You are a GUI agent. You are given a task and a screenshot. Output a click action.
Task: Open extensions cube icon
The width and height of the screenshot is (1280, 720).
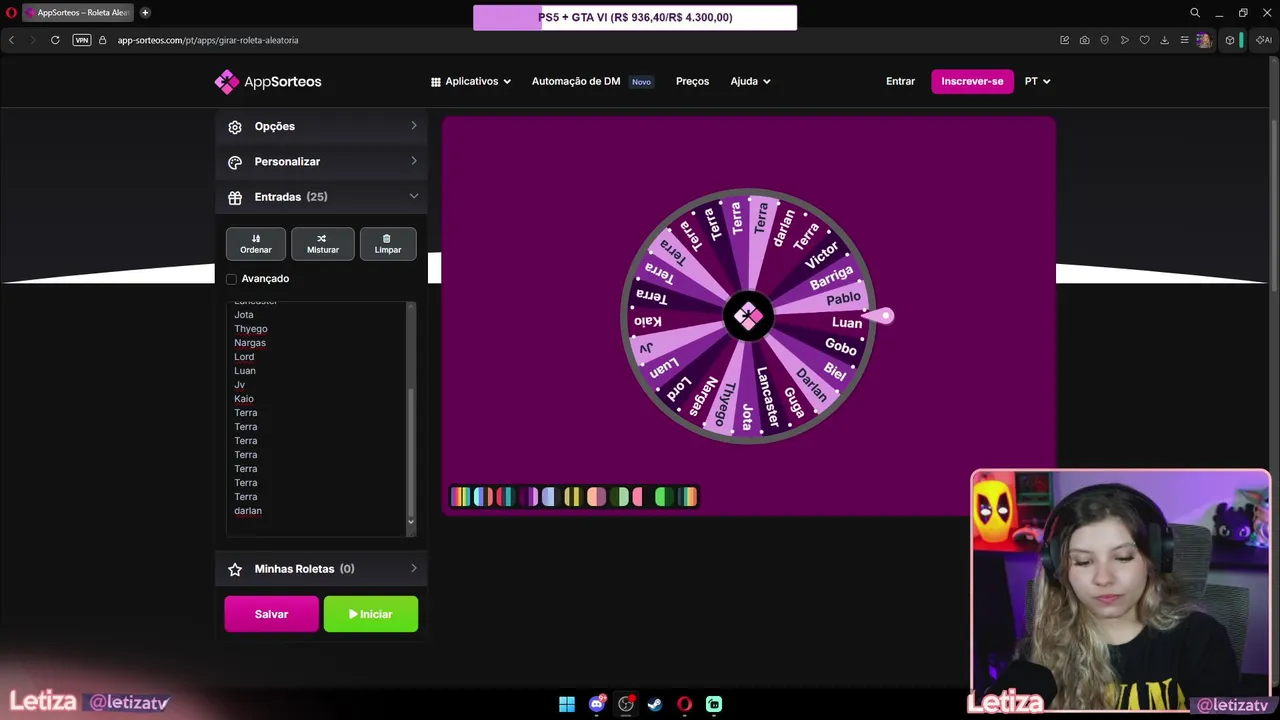[1230, 40]
